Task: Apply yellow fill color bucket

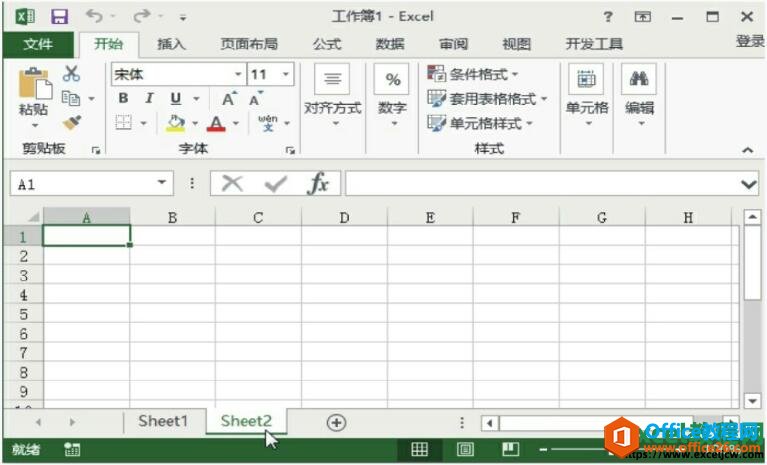Action: coord(175,123)
